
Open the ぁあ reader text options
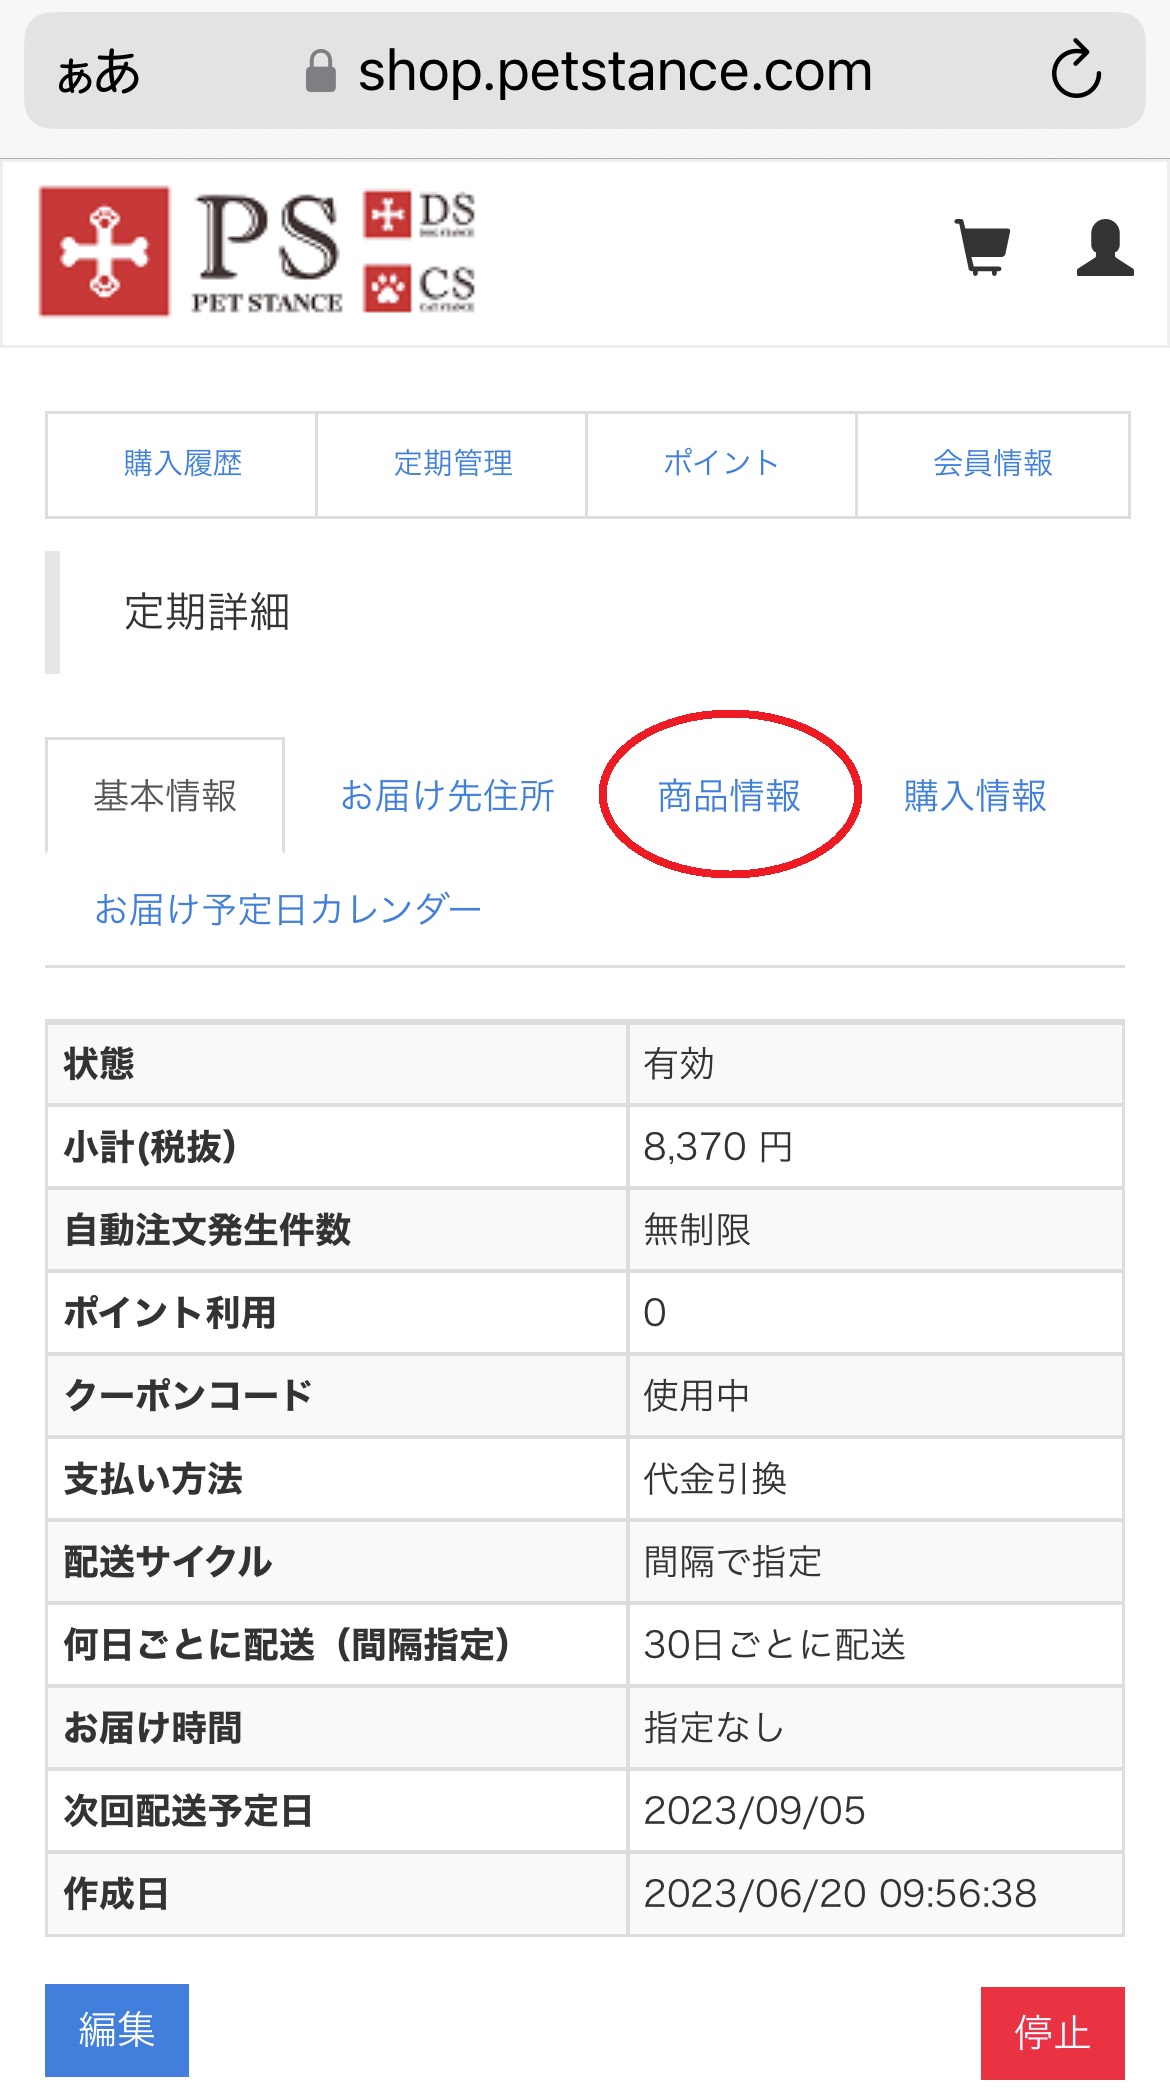(x=98, y=72)
